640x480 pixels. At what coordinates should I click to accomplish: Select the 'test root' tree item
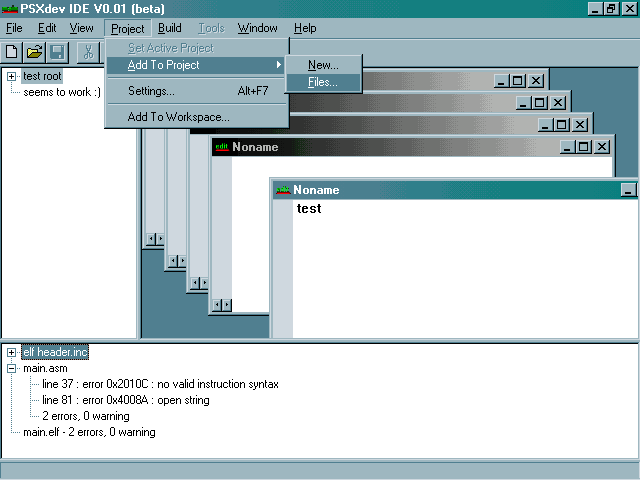point(42,76)
